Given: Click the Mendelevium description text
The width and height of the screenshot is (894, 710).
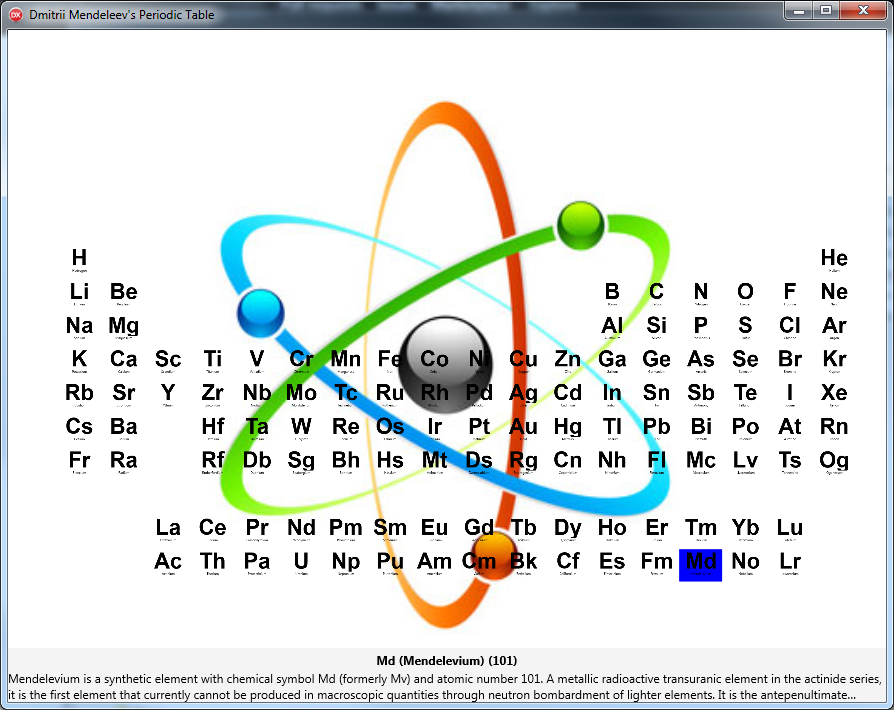Looking at the screenshot, I should pos(445,687).
